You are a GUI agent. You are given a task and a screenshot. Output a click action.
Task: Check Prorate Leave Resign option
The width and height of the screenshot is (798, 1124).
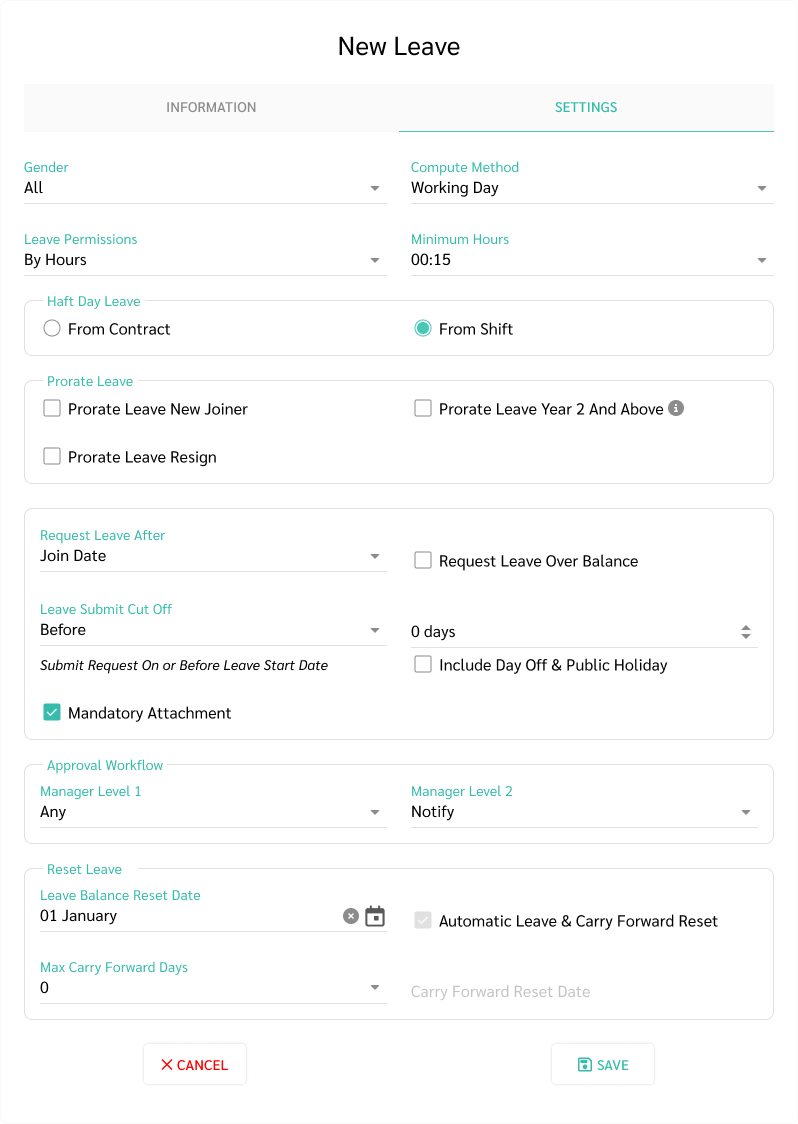tap(52, 457)
